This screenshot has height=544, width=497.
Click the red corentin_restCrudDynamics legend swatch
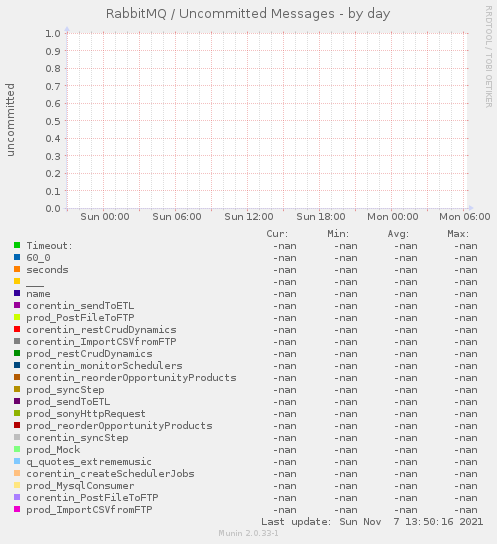pos(17,329)
